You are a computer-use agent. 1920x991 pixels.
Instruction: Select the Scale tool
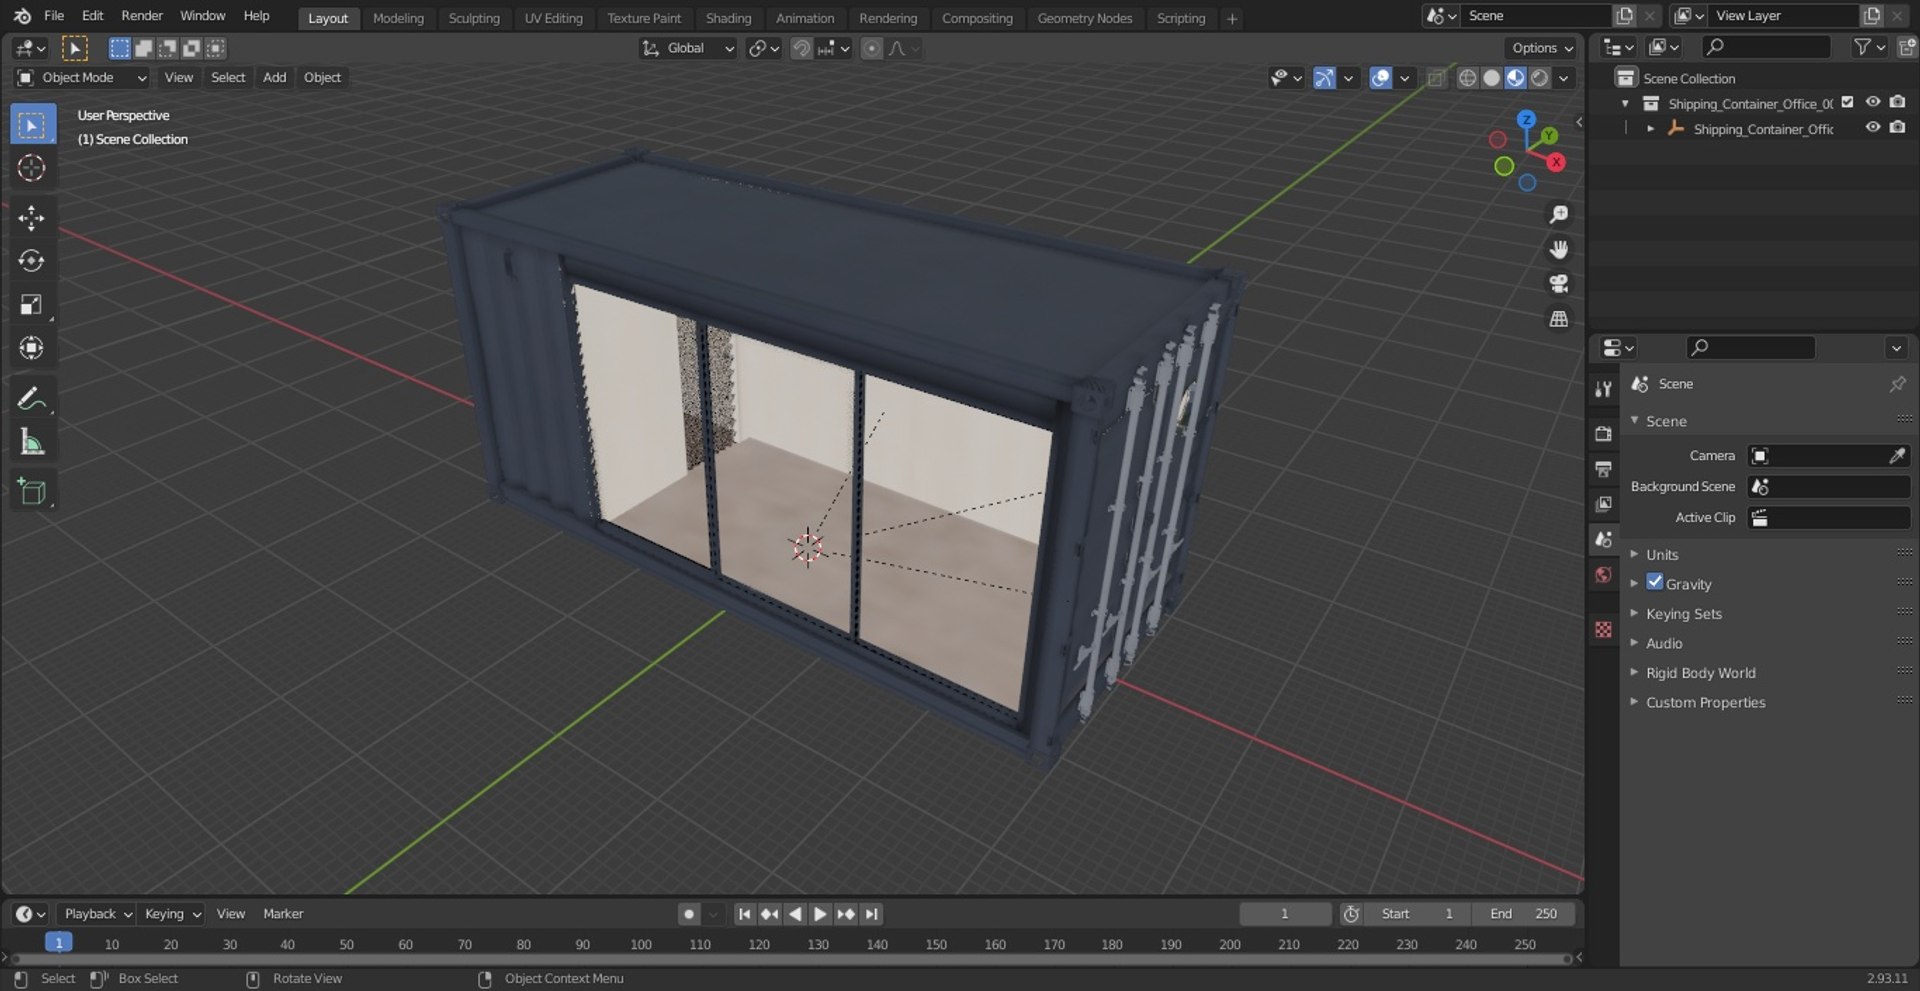[x=32, y=304]
